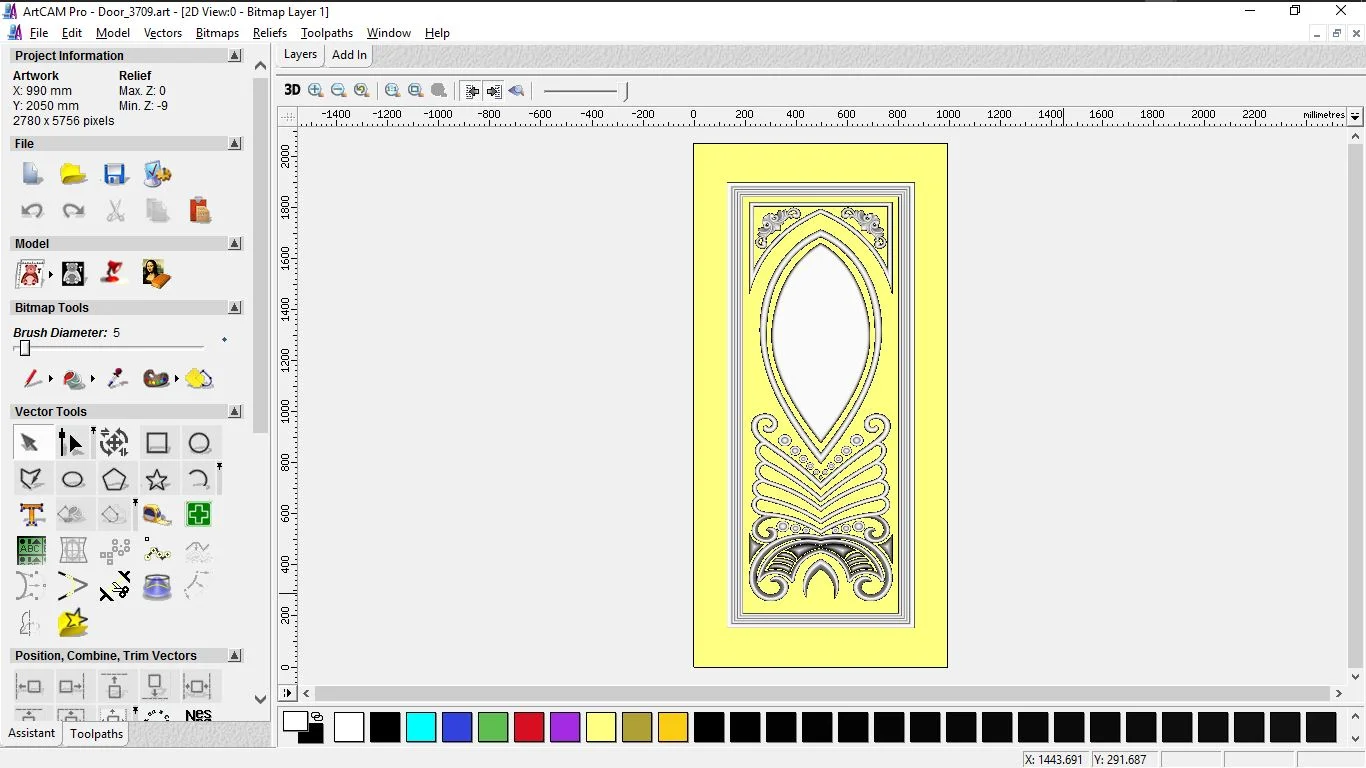Viewport: 1366px width, 768px height.
Task: Click the Create Polygon pentagon tool
Action: [115, 480]
